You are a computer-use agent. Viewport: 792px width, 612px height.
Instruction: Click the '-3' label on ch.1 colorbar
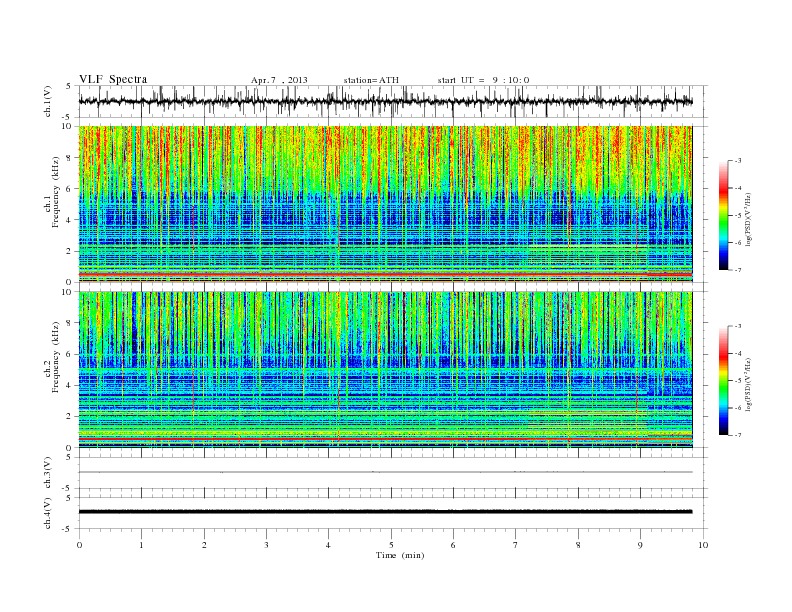coord(738,161)
